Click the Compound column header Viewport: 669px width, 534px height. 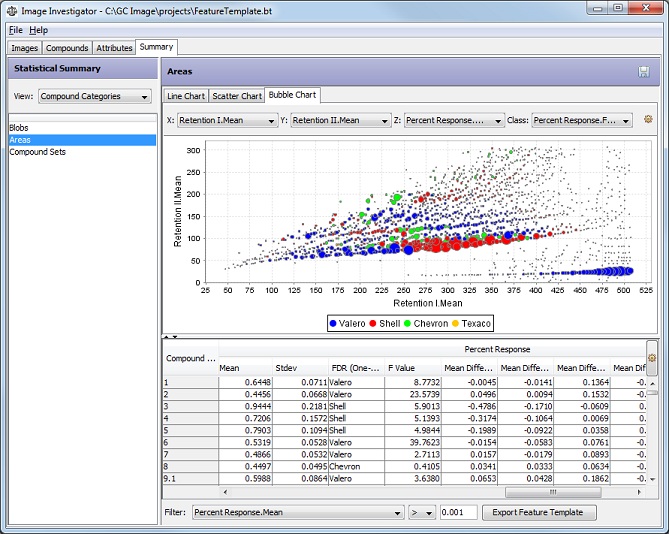point(191,359)
